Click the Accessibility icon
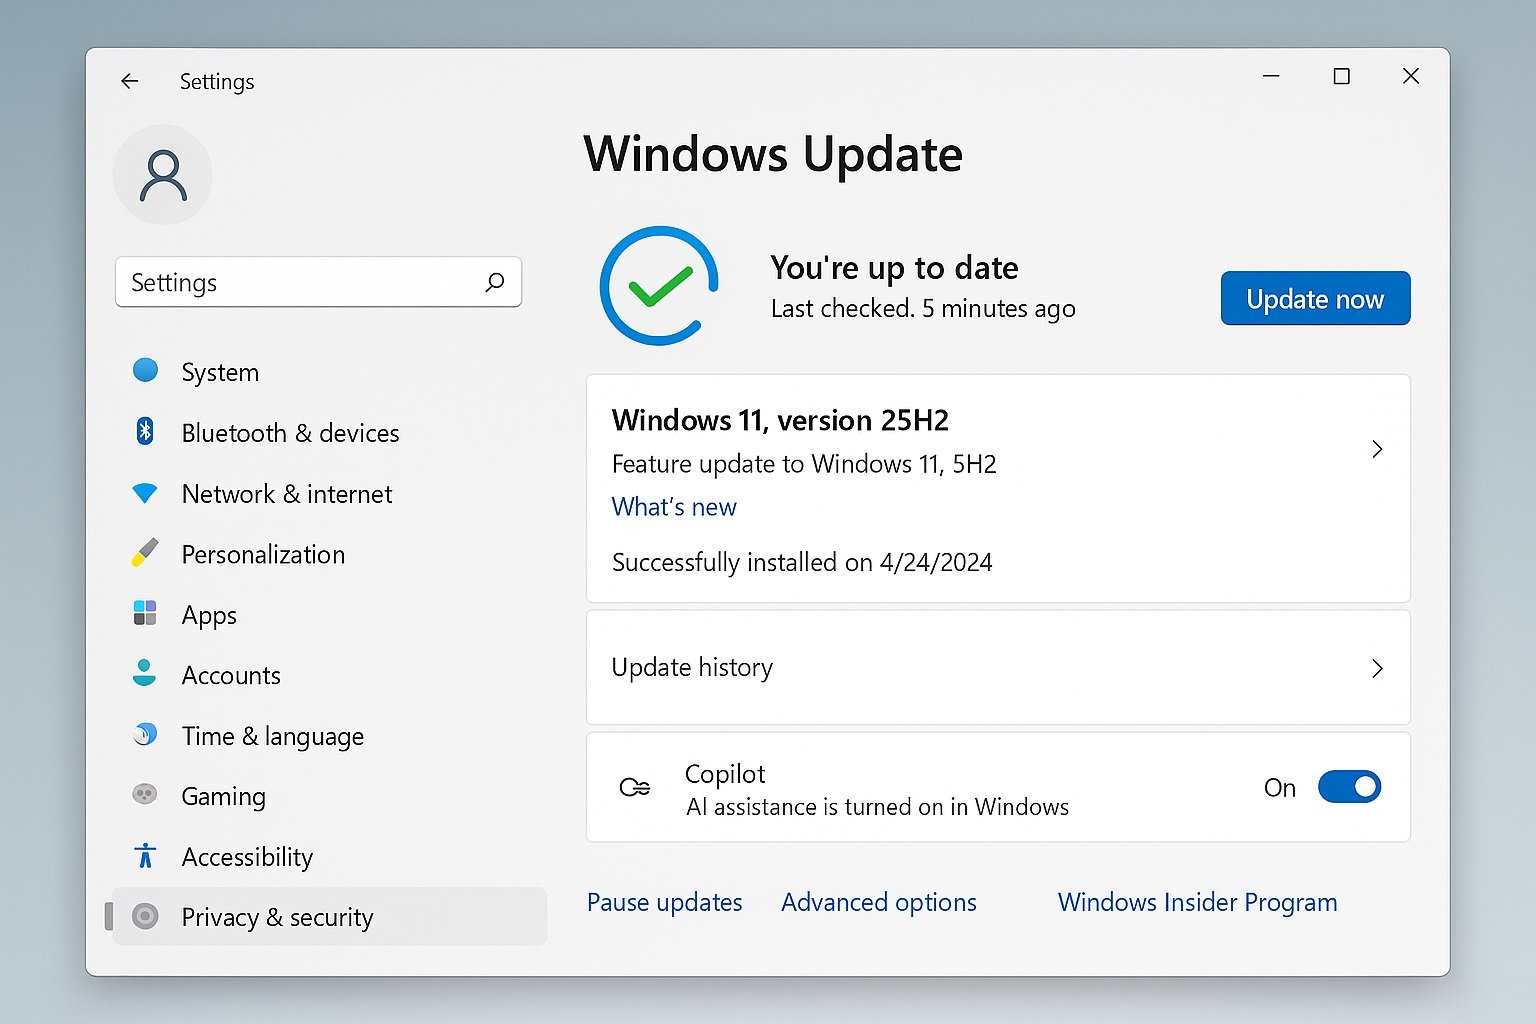The height and width of the screenshot is (1024, 1536). point(145,856)
